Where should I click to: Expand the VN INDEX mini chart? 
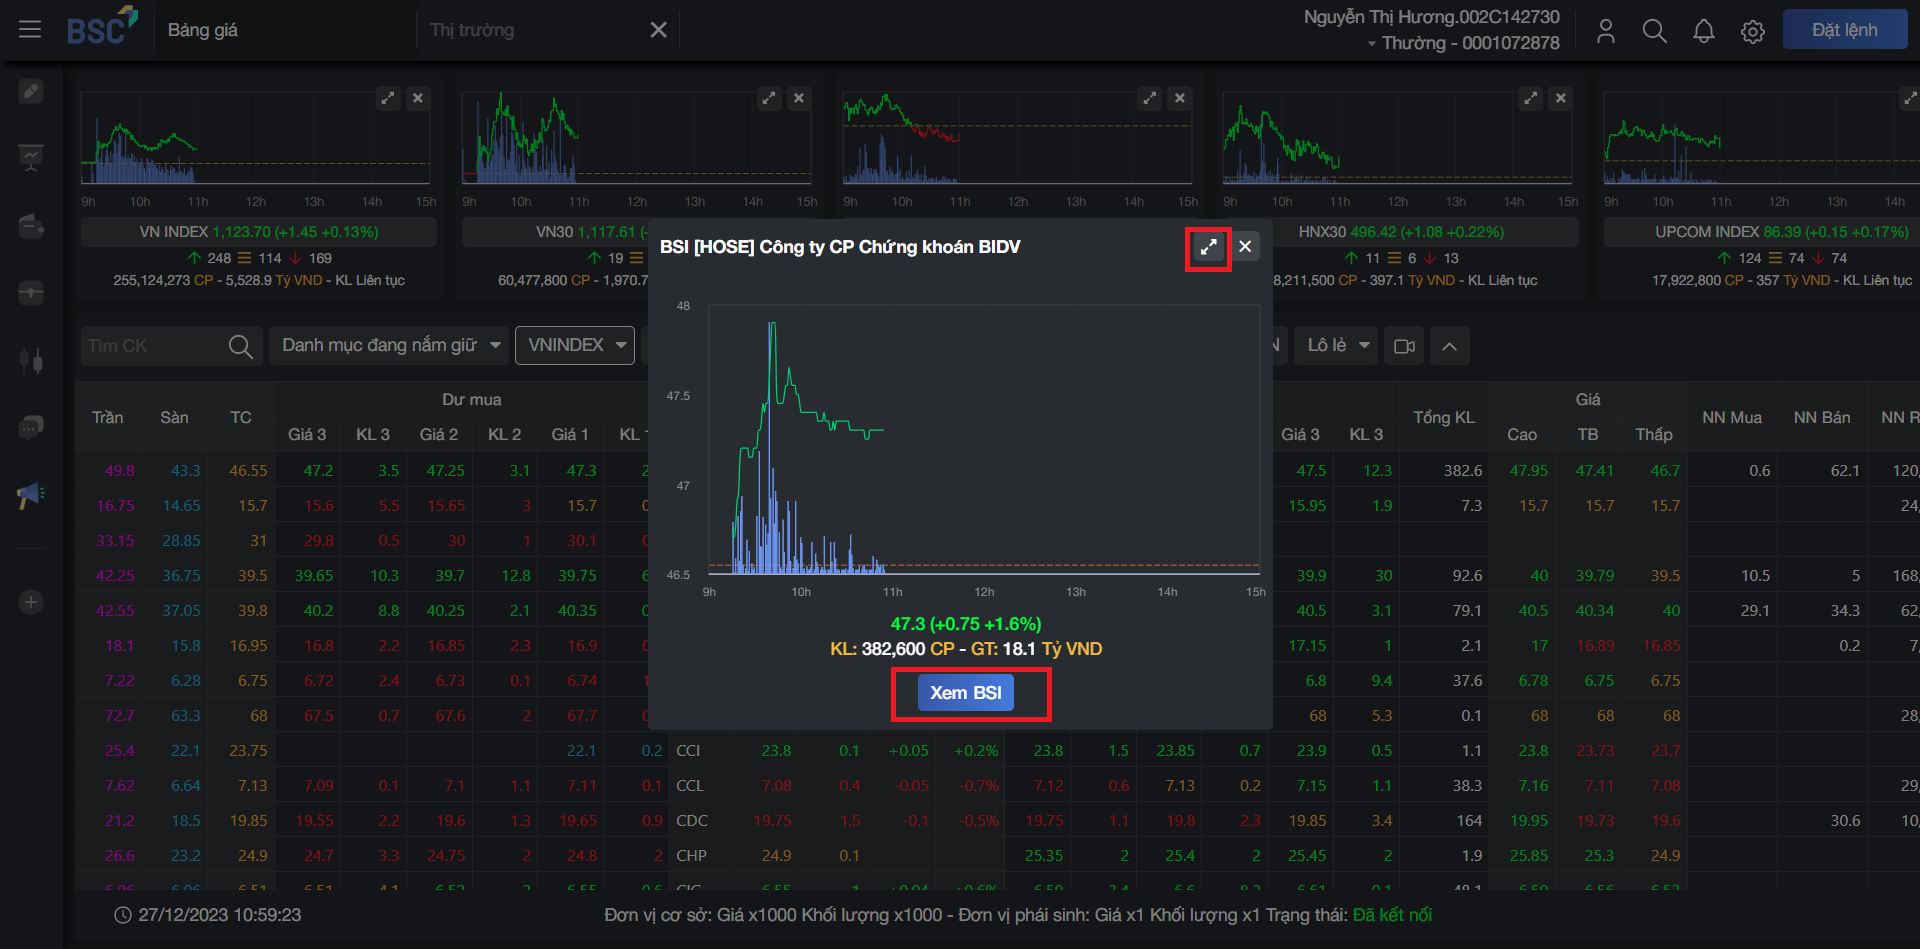coord(388,98)
